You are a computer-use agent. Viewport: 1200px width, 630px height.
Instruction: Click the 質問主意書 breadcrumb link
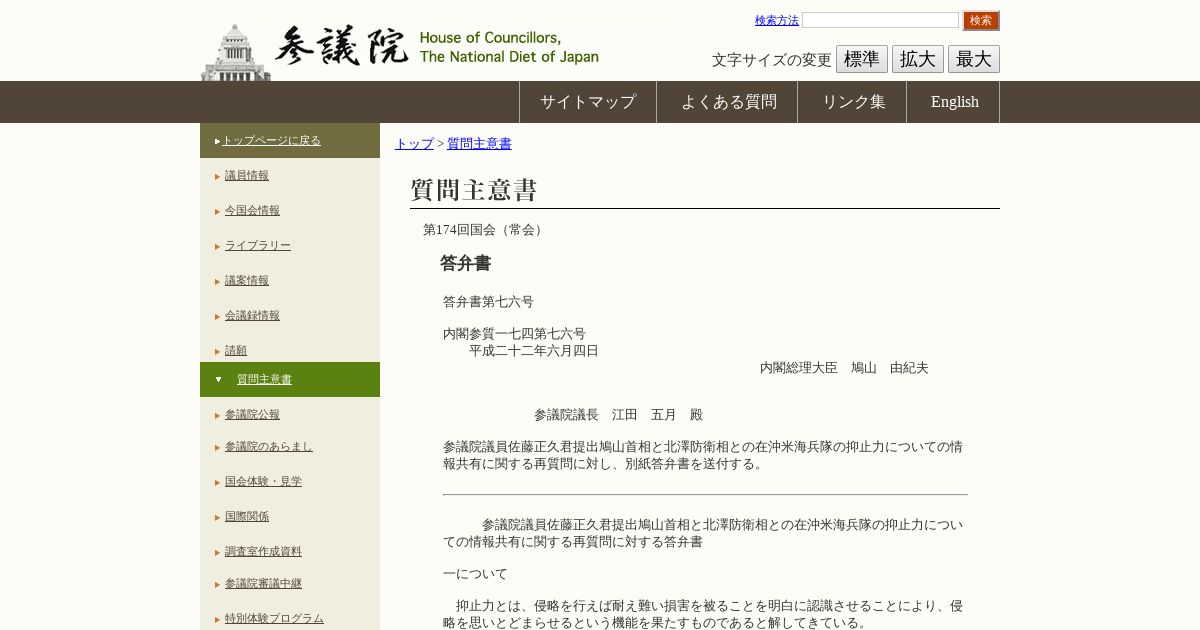tap(479, 144)
